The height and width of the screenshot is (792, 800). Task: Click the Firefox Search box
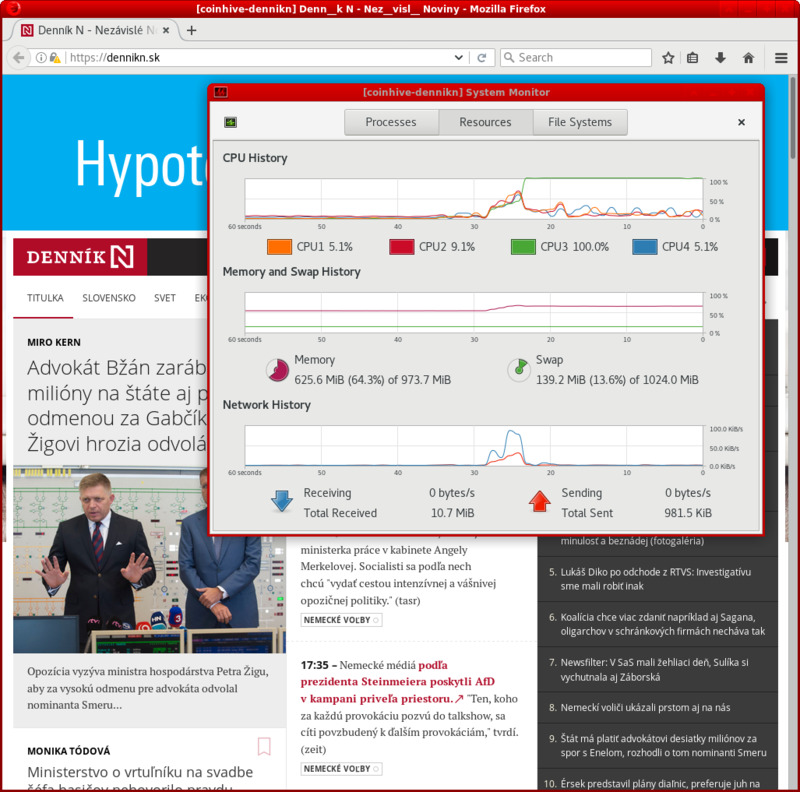(576, 58)
